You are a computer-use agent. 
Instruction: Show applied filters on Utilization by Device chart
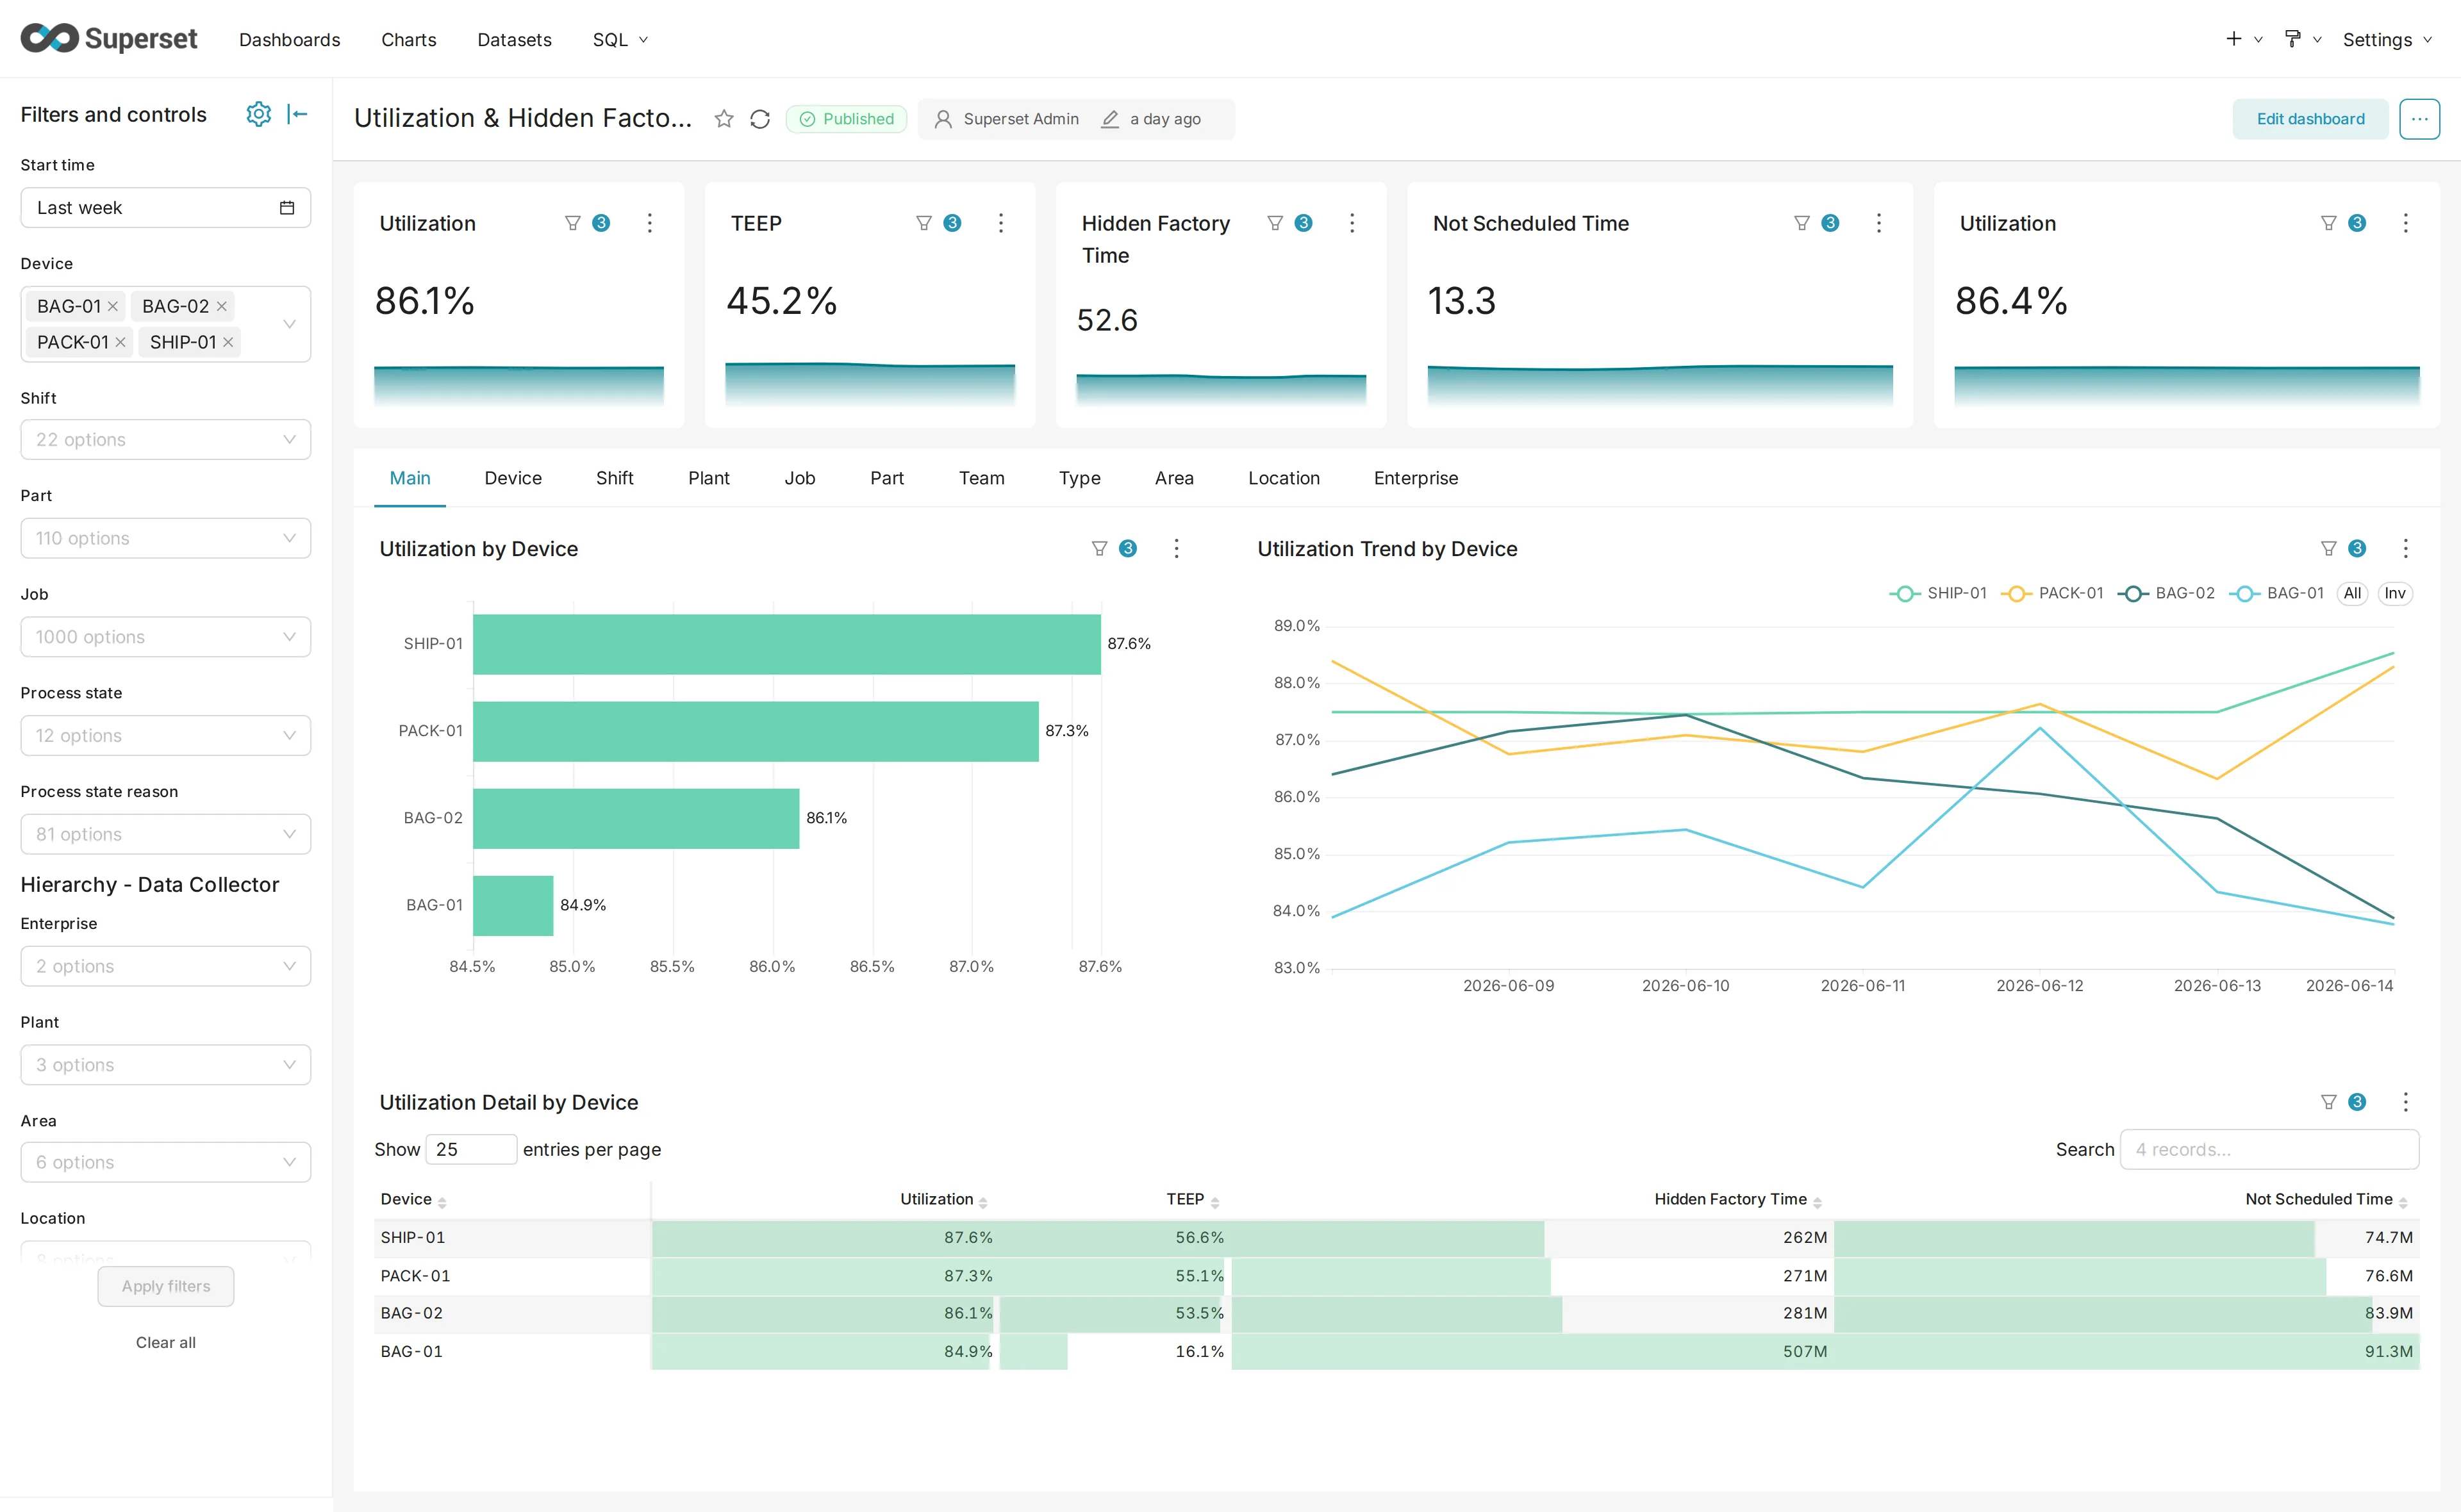(1113, 548)
